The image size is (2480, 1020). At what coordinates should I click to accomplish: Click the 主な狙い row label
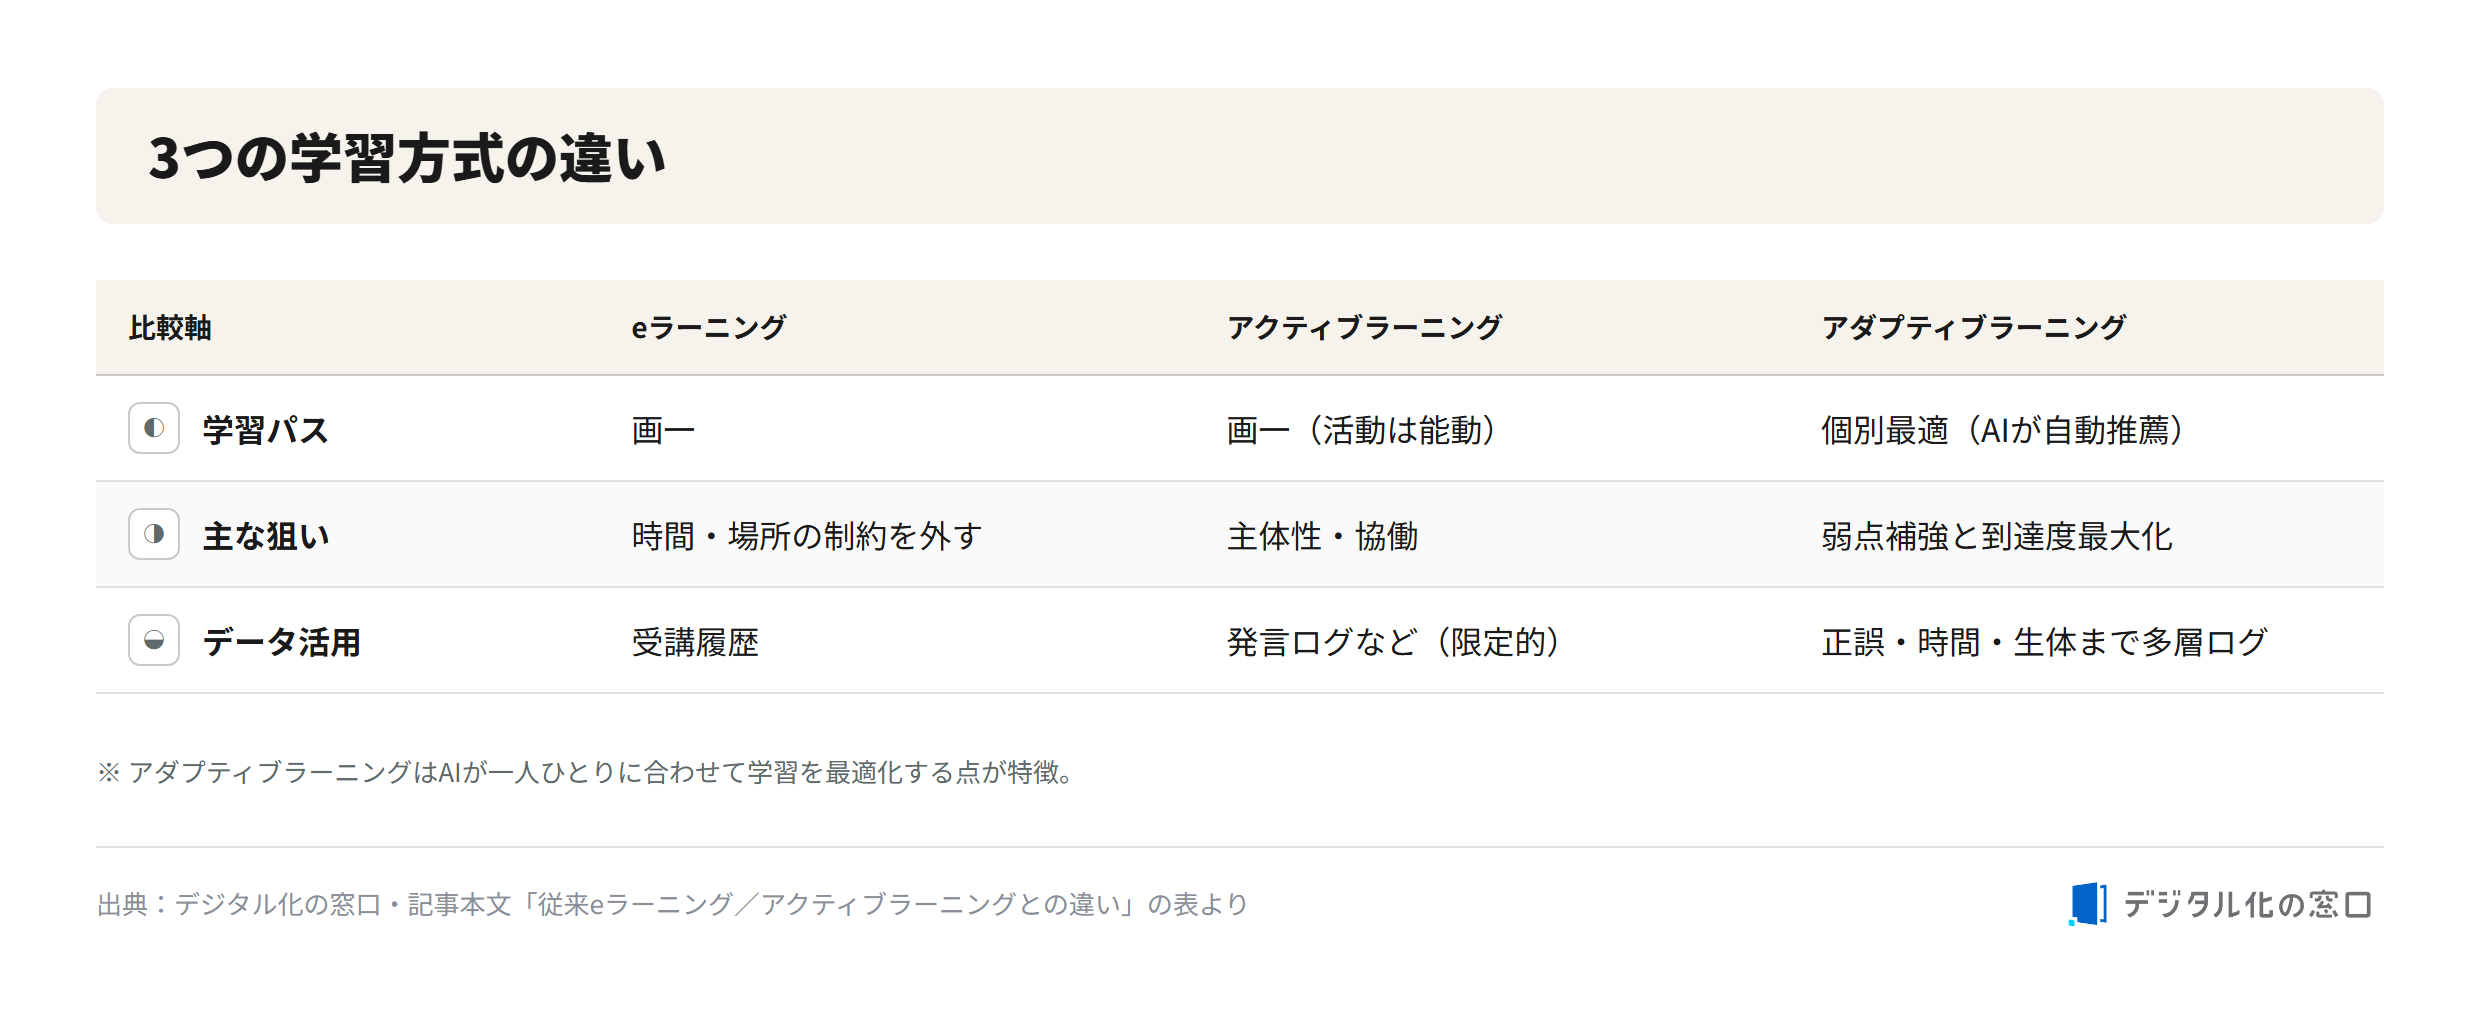tap(266, 536)
